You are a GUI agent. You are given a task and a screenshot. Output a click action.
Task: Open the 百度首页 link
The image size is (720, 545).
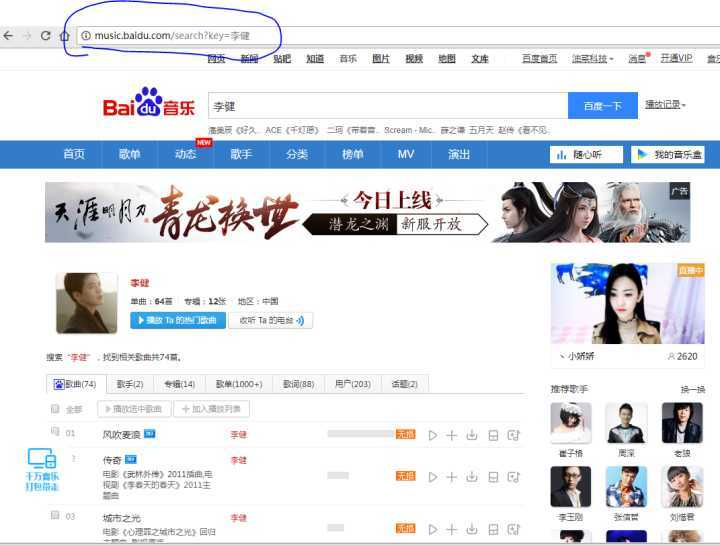click(540, 59)
